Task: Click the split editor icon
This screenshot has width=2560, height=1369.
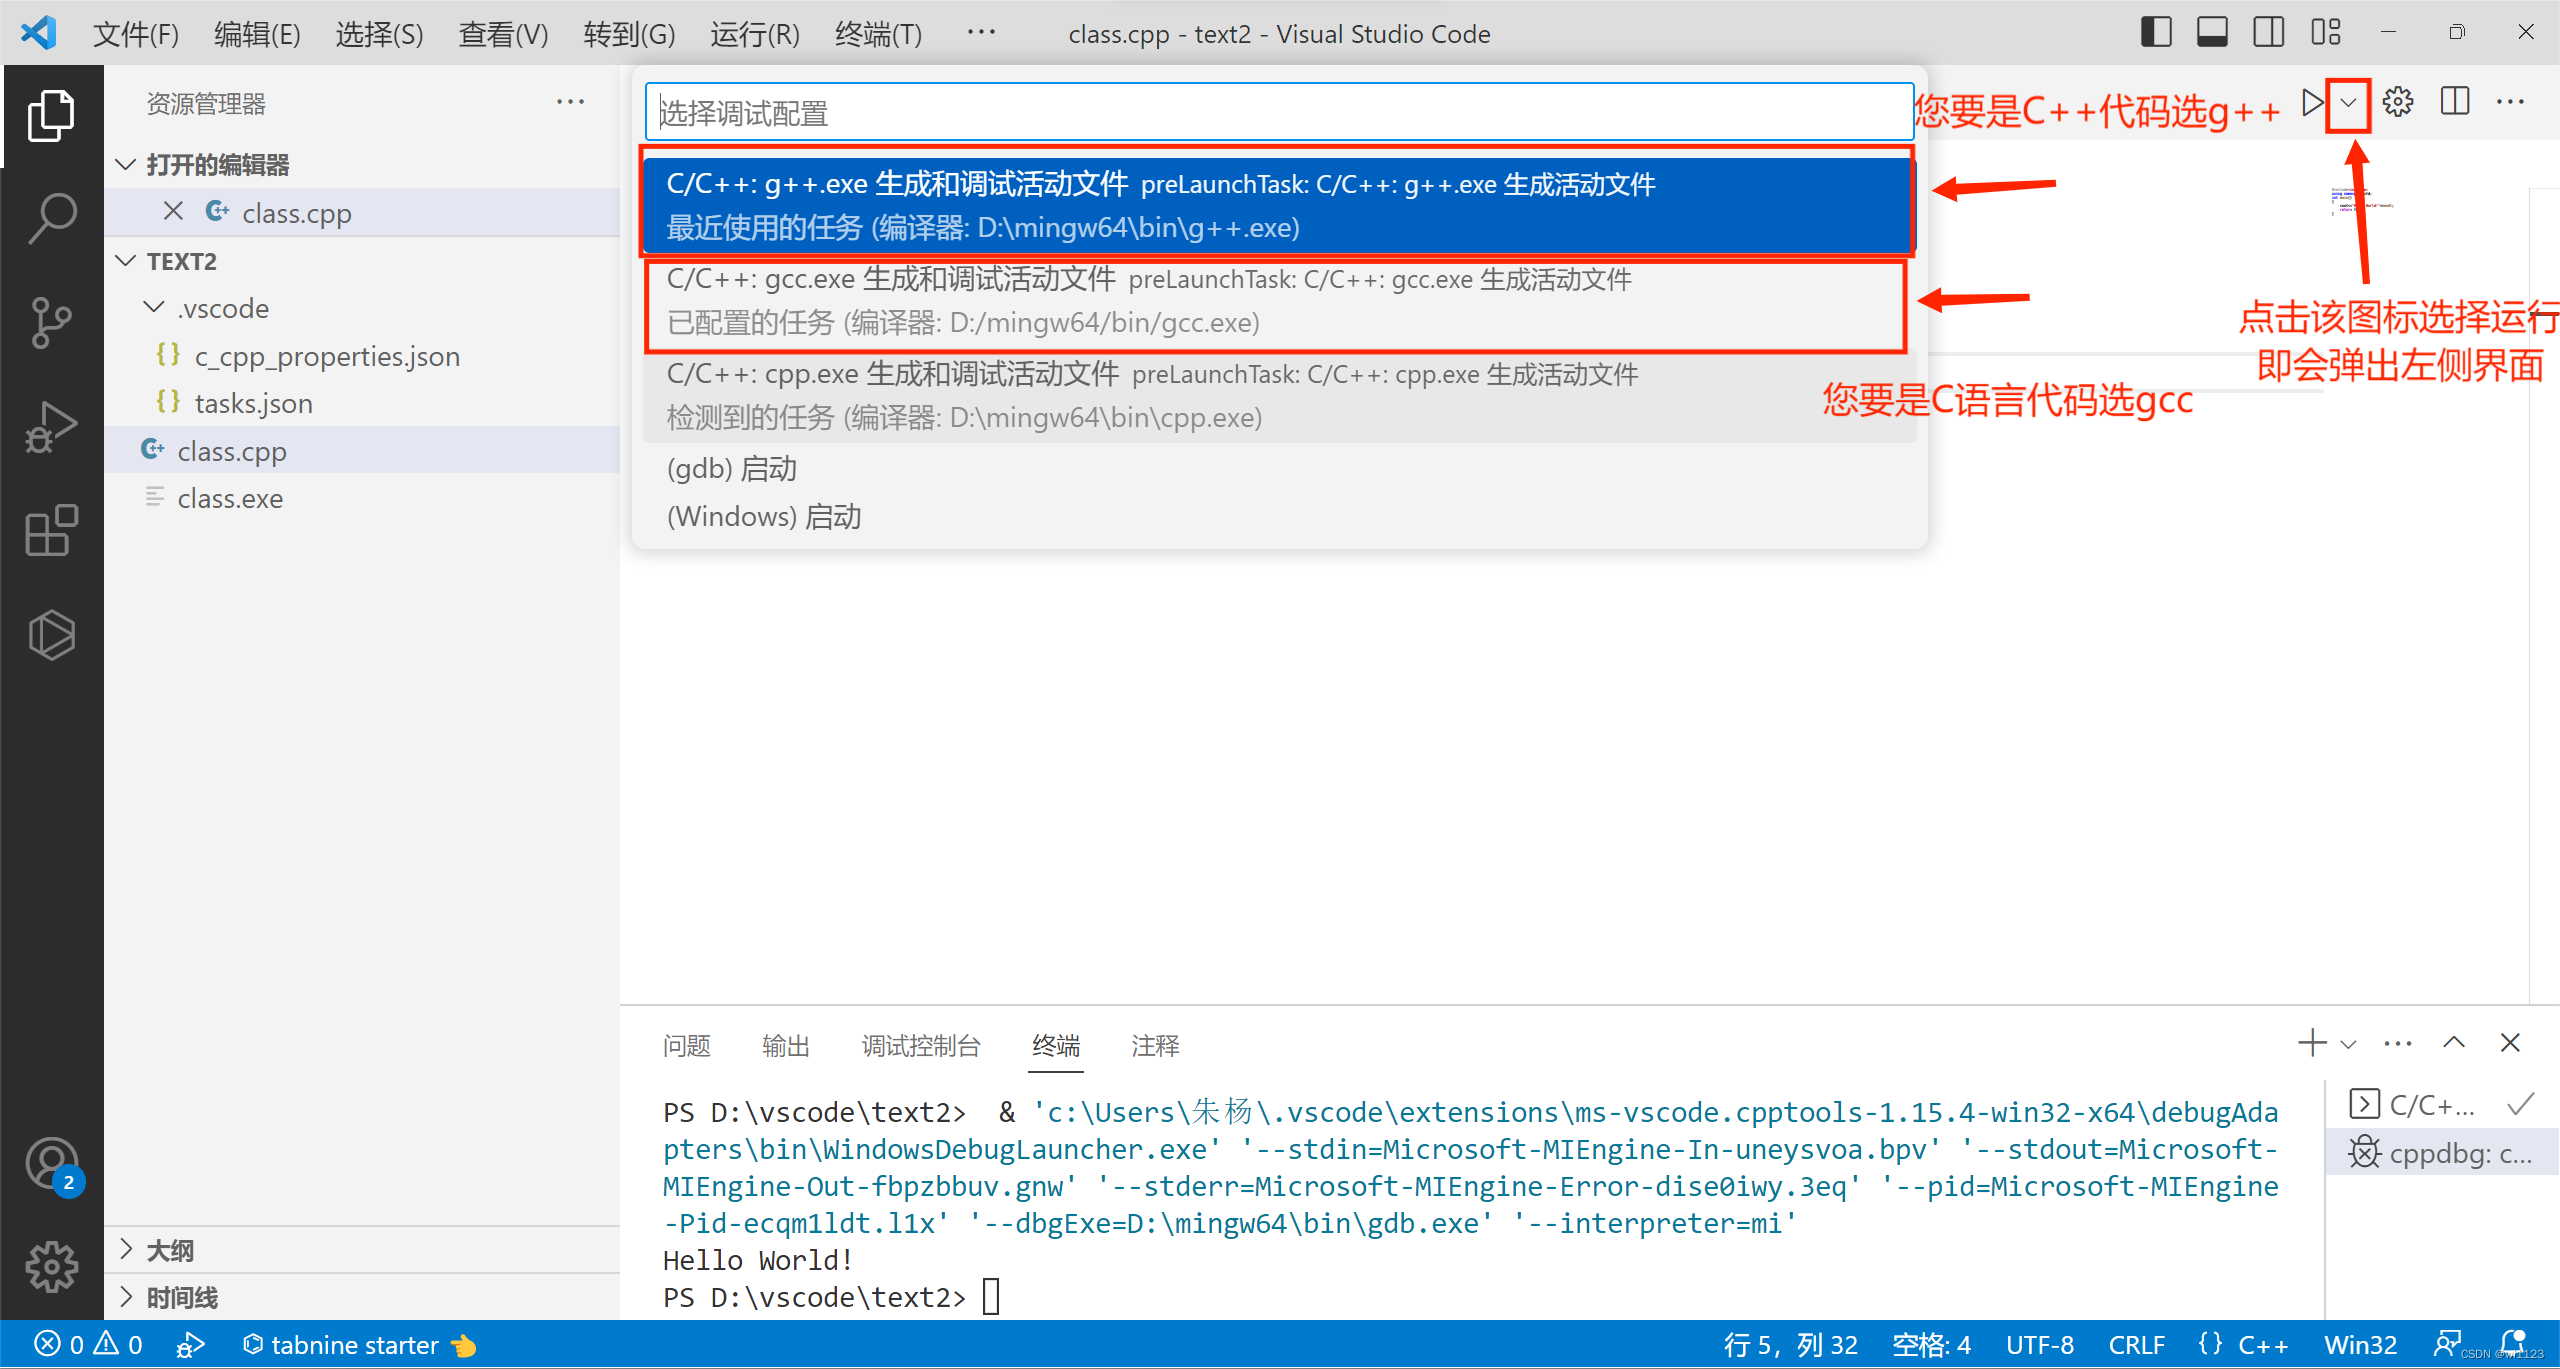Action: tap(2455, 102)
